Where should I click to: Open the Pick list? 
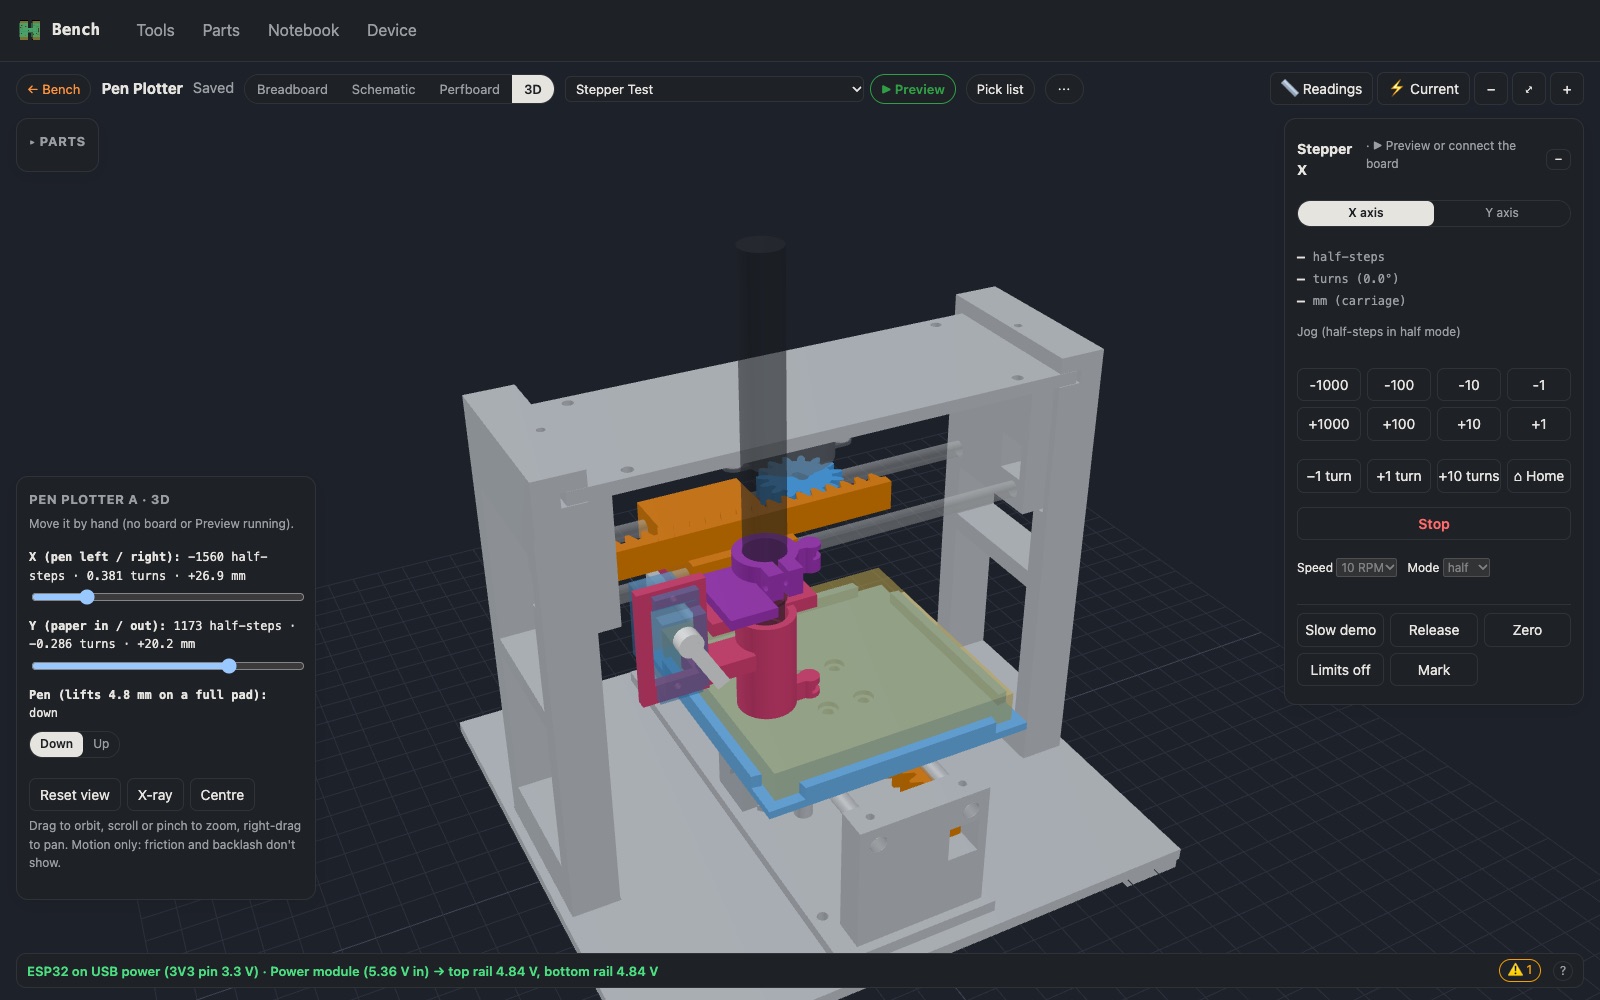1000,89
